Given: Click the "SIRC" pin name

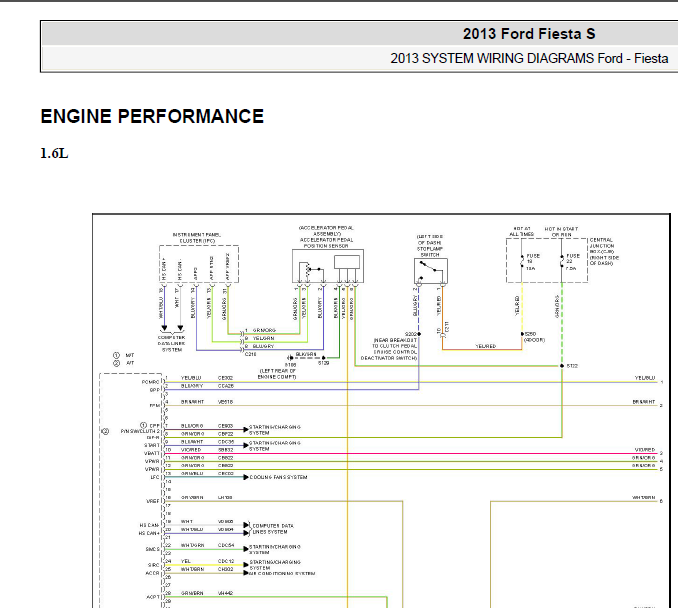Looking at the screenshot, I should pyautogui.click(x=154, y=565).
